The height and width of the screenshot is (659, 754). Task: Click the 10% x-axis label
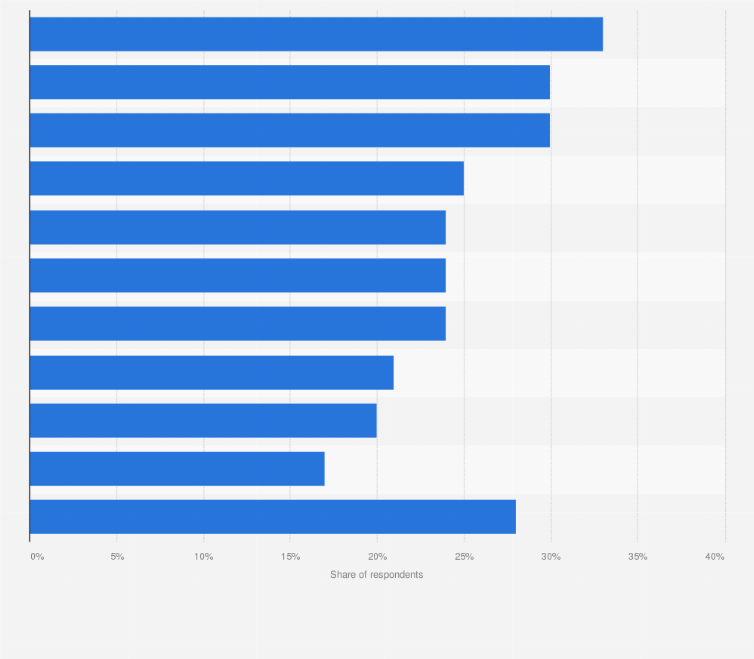tap(204, 556)
